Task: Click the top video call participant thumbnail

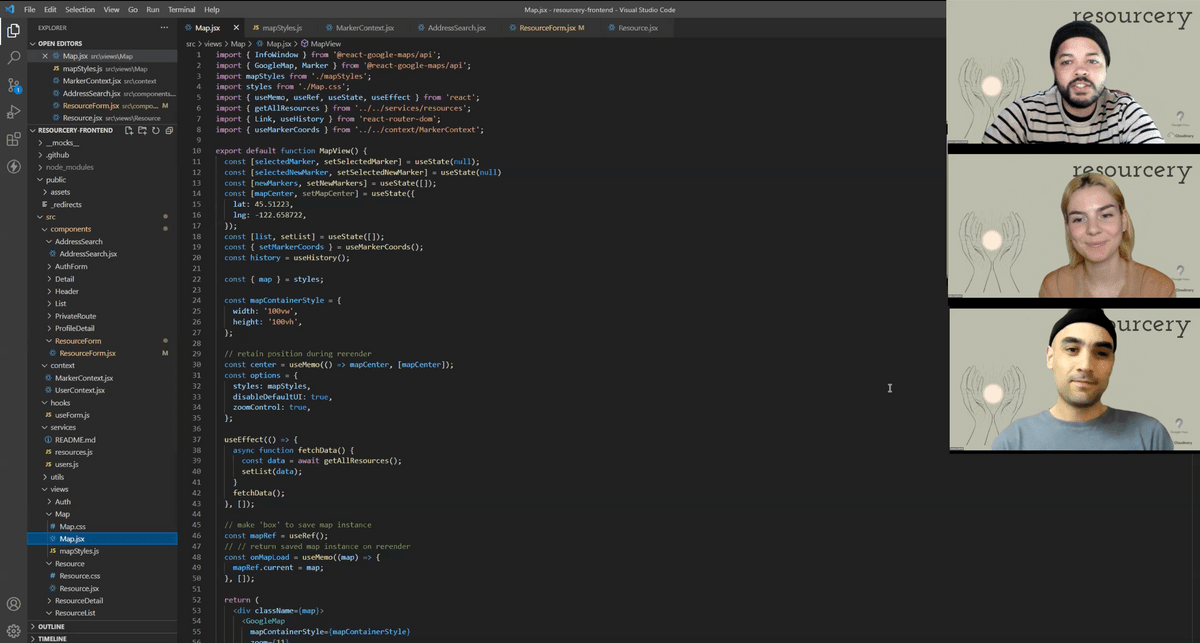Action: coord(1074,72)
